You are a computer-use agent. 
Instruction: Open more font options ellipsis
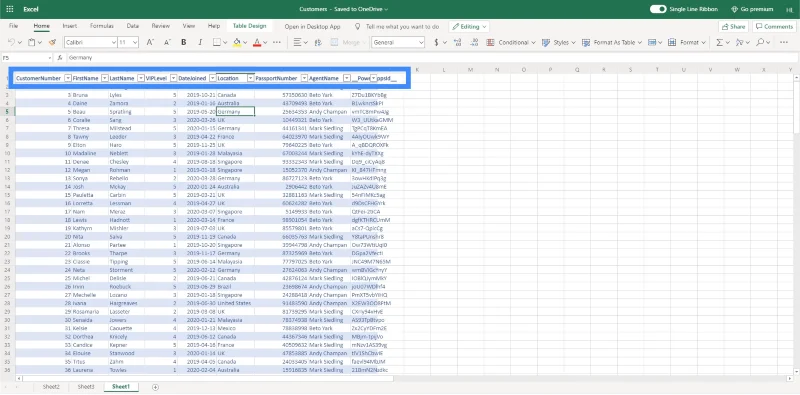coord(277,42)
